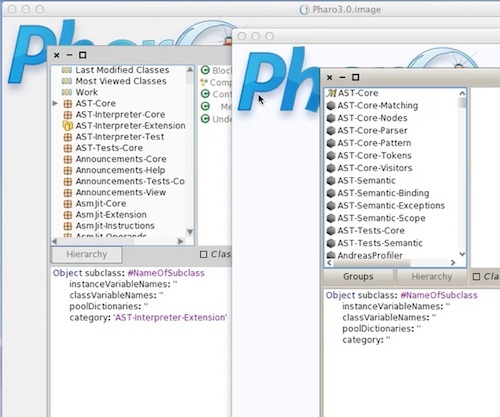Click the cube icon beside AndreasProfiler
Viewport: 500px width, 417px height.
click(x=331, y=255)
